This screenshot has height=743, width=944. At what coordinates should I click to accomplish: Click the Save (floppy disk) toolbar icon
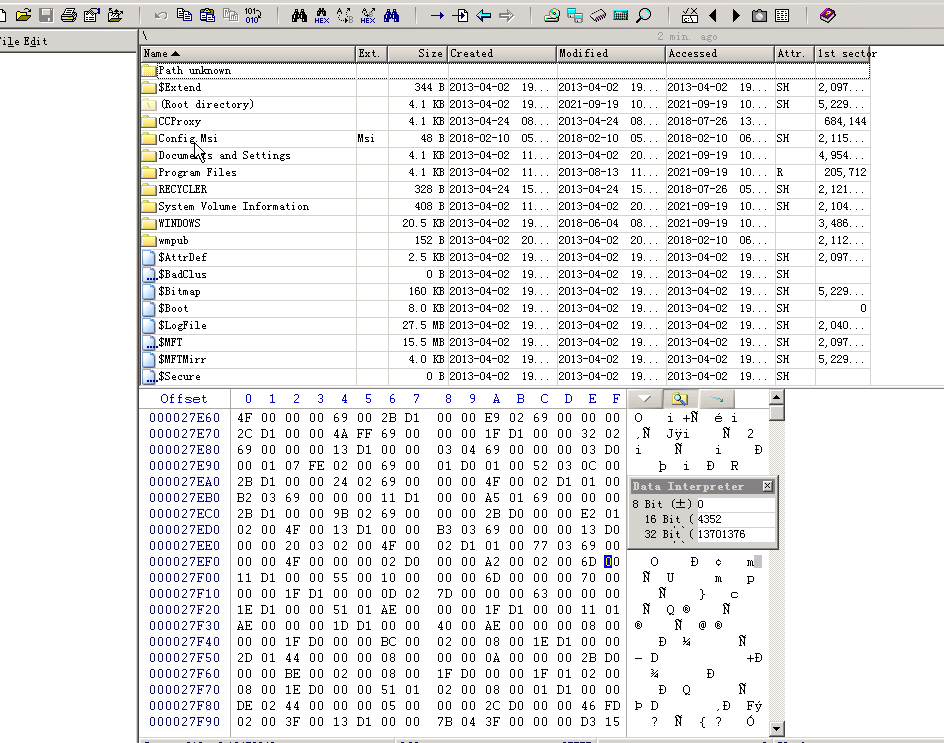tap(46, 15)
